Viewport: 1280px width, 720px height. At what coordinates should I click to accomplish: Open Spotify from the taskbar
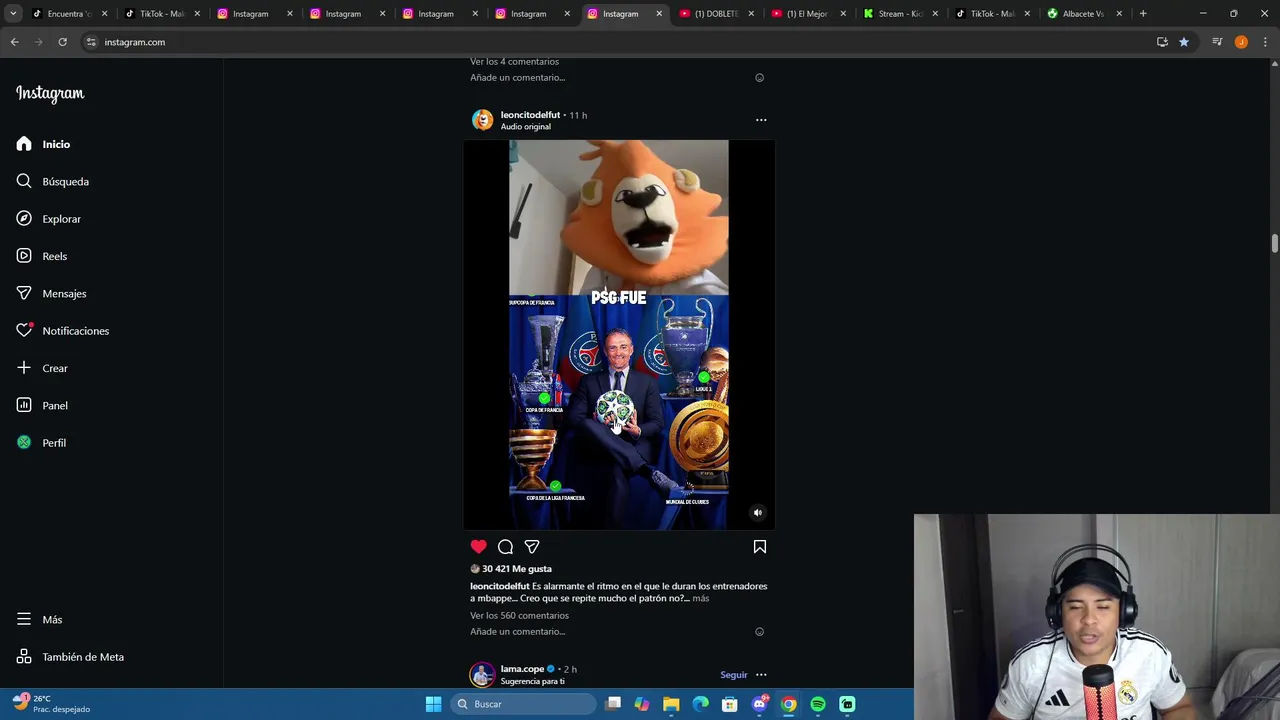tap(818, 704)
